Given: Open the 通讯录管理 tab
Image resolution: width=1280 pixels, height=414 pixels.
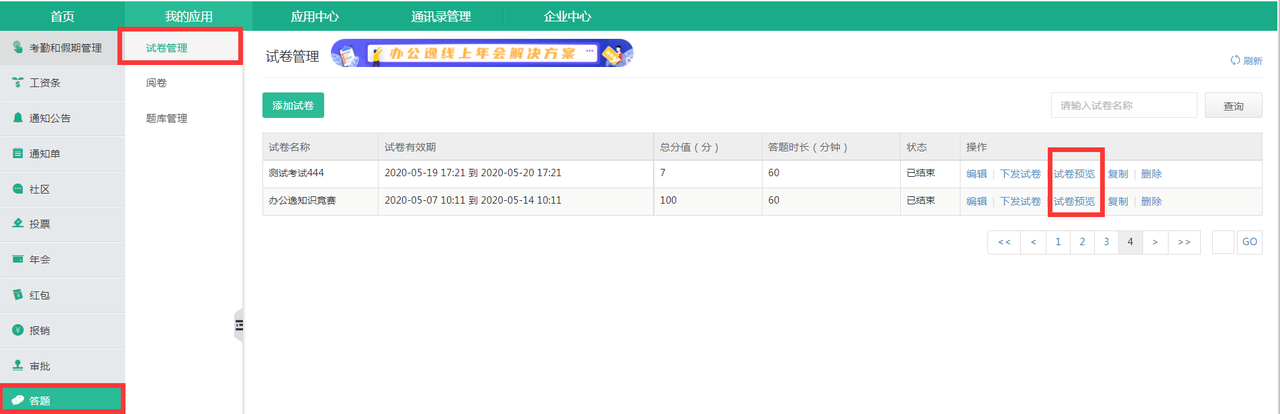Looking at the screenshot, I should click(x=441, y=16).
